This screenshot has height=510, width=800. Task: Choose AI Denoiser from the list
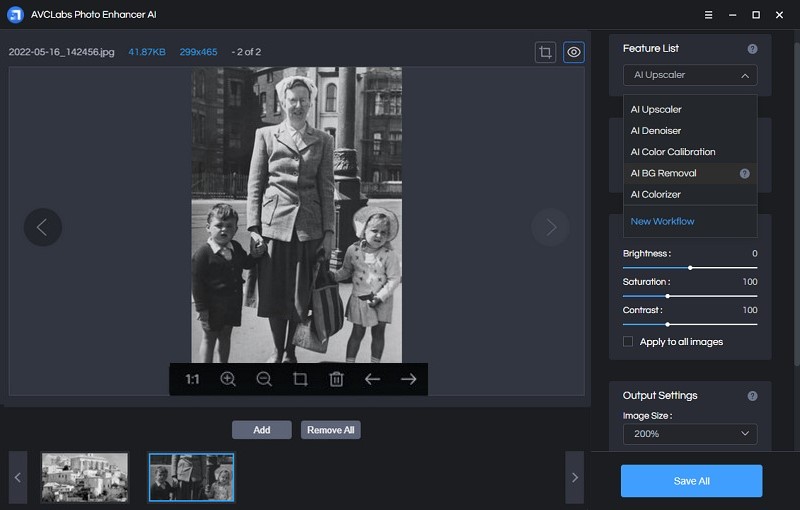click(x=690, y=131)
